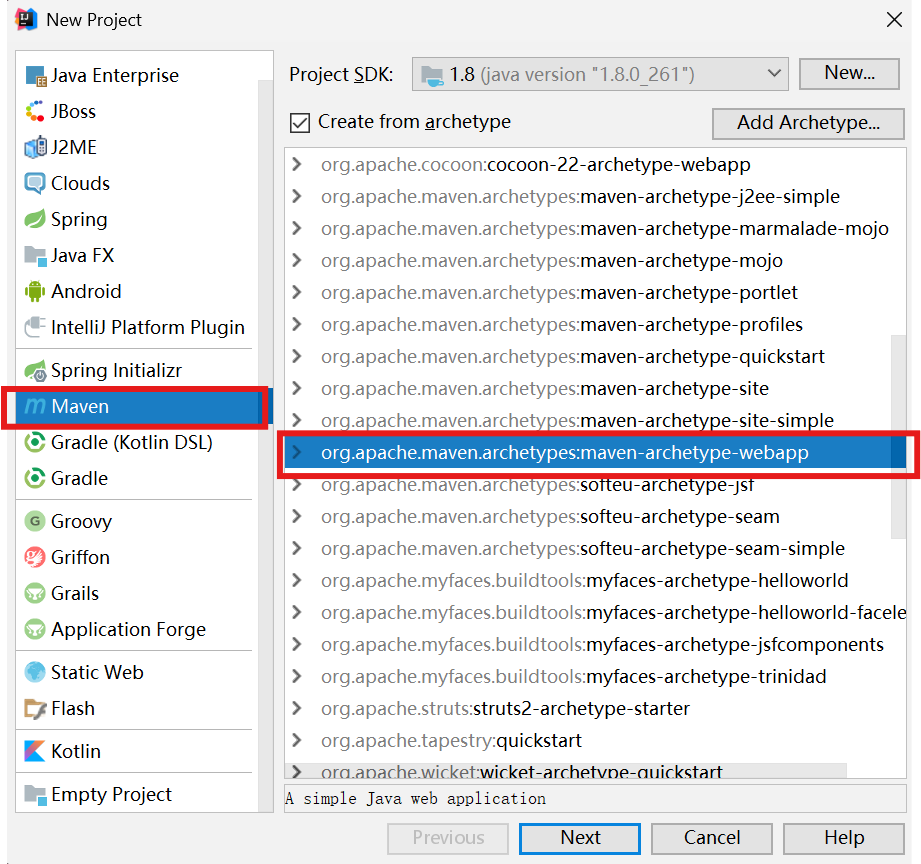This screenshot has width=921, height=864.
Task: Click the Add Archetype... button
Action: pyautogui.click(x=808, y=123)
